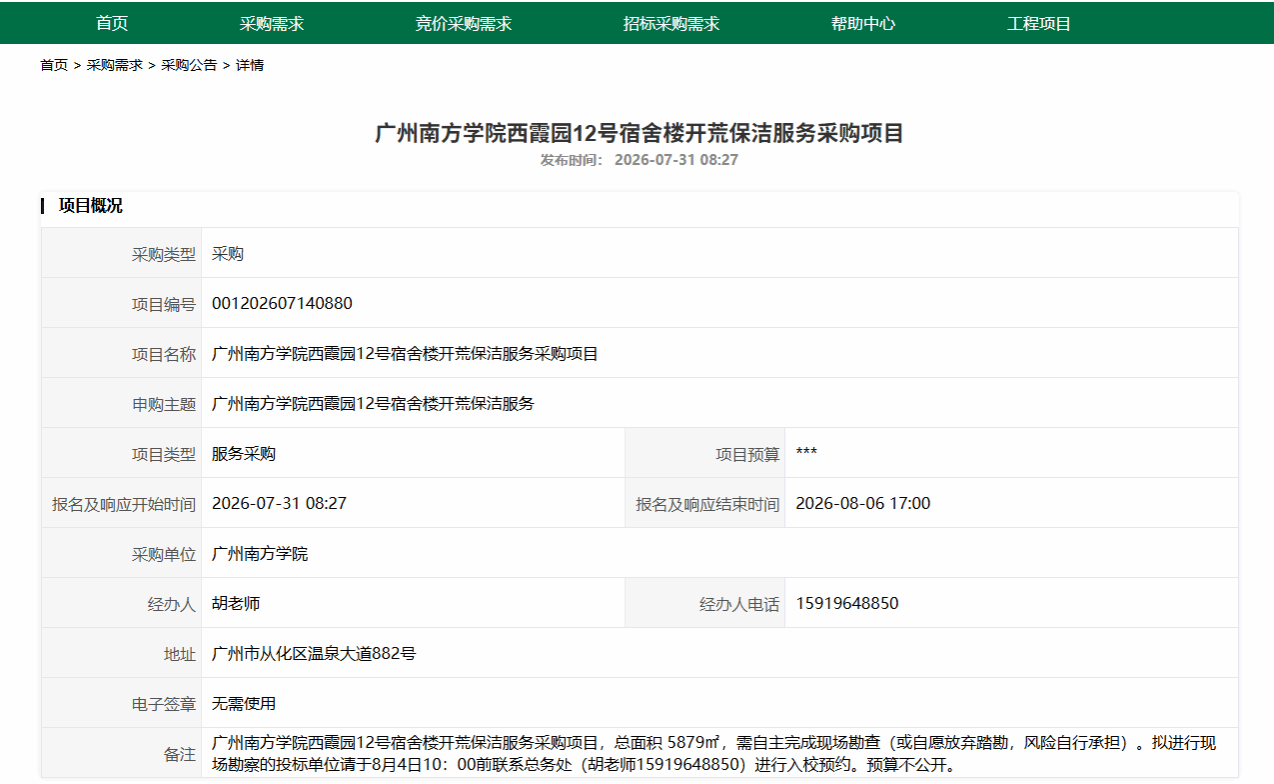
Task: Click the 报名及响应开始时间 label
Action: (124, 504)
